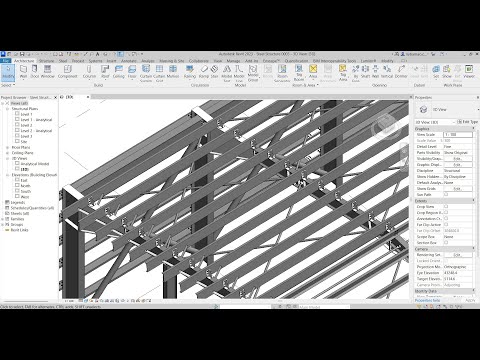This screenshot has width=480, height=360.
Task: Open the Select panel dropdown
Action: click(x=8, y=85)
